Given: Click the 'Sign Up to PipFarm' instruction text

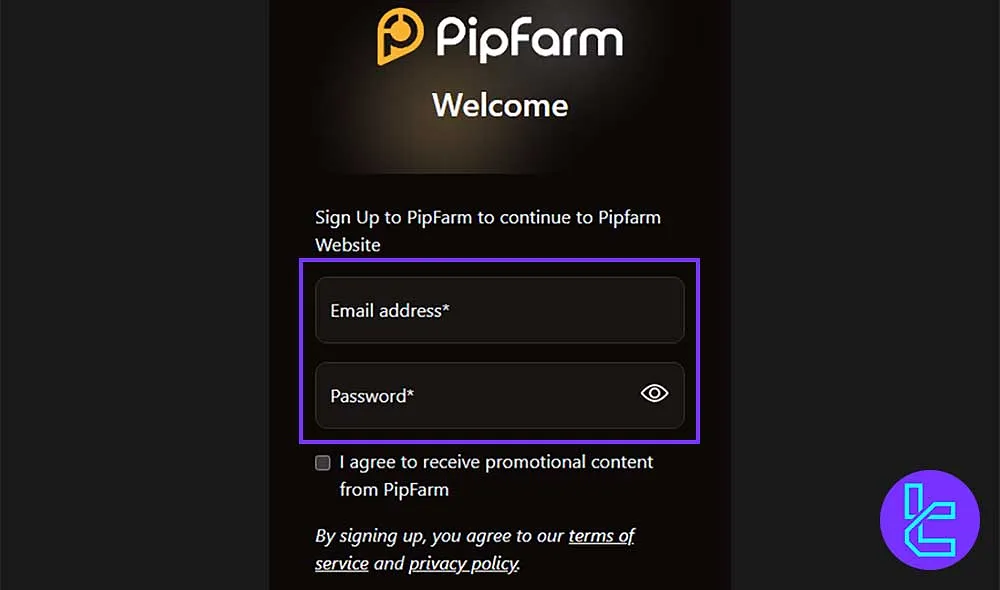Looking at the screenshot, I should 488,217.
